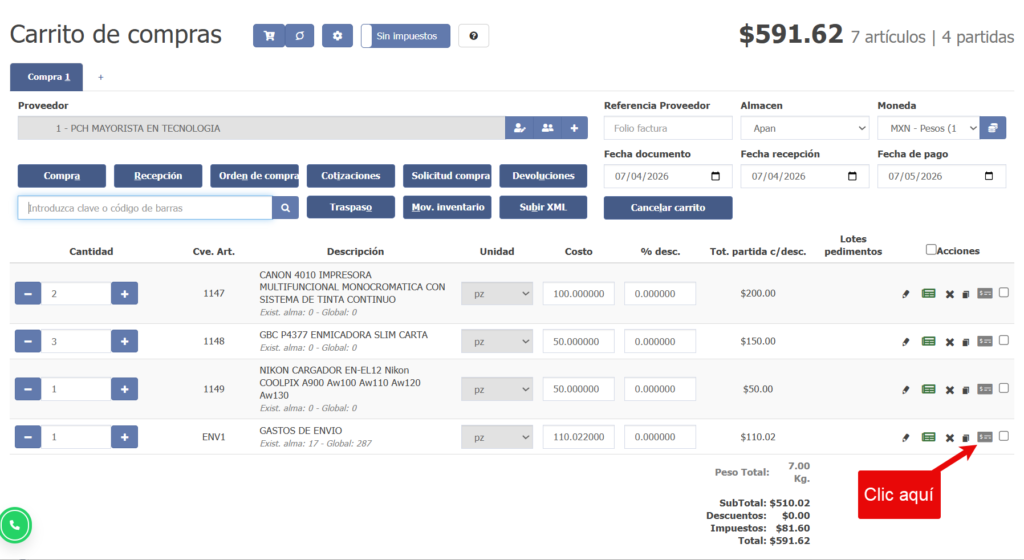Click pencil edit icon for GBC P4377 row
Image resolution: width=1024 pixels, height=560 pixels.
[906, 342]
